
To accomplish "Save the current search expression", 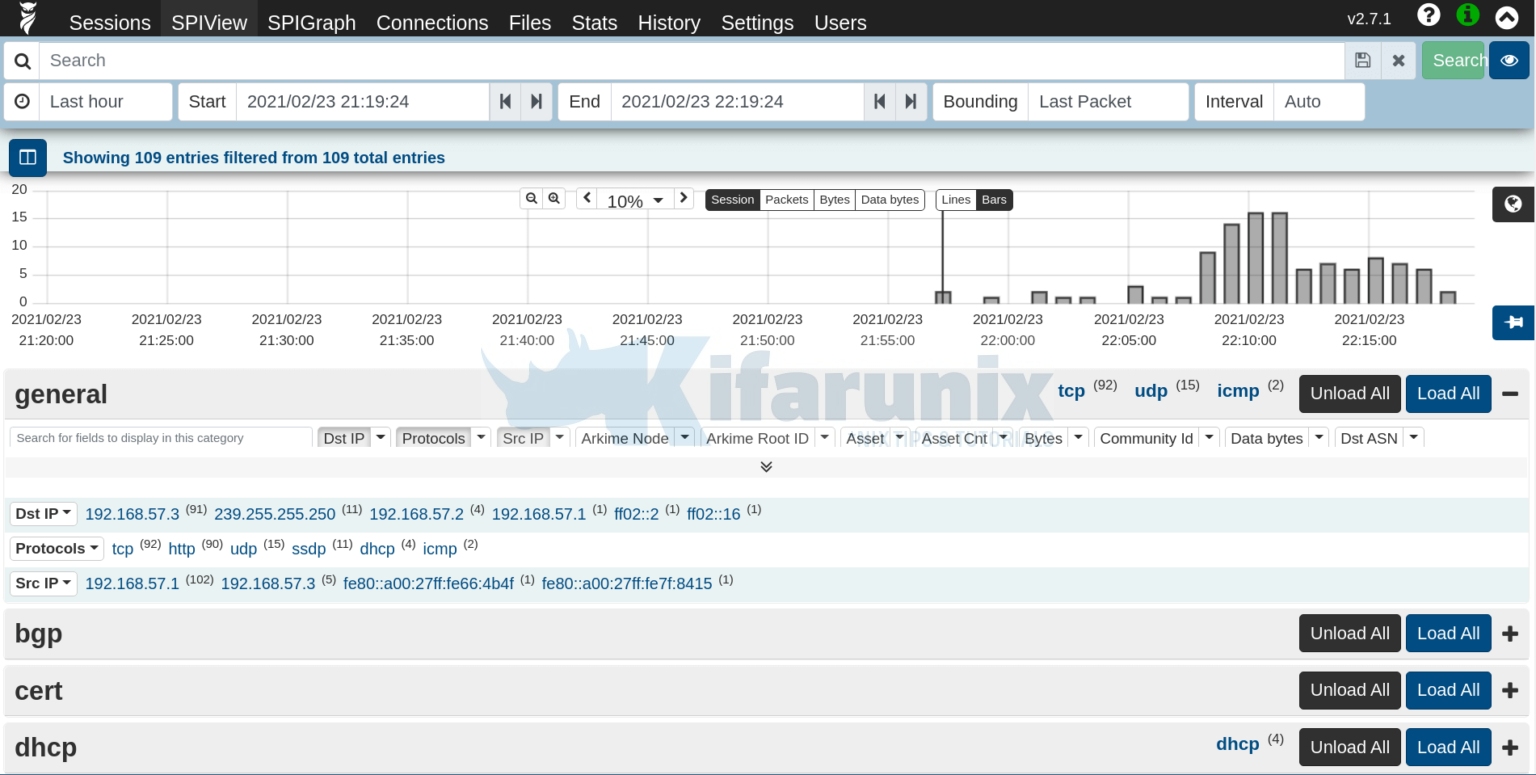I will click(x=1362, y=60).
